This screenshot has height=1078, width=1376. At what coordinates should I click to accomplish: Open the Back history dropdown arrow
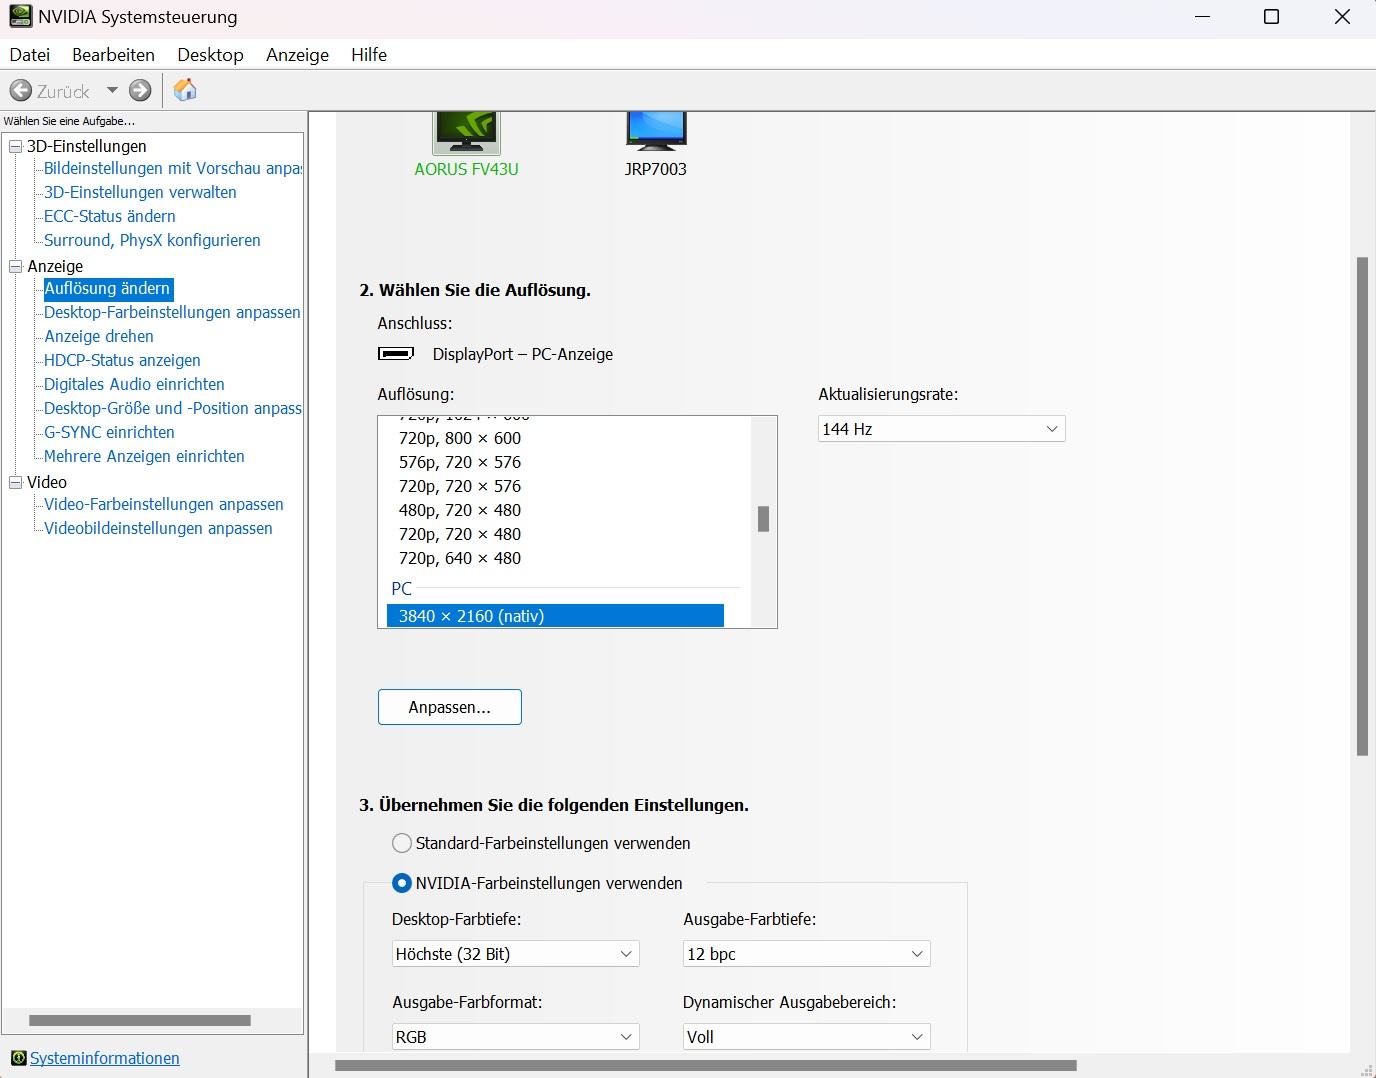tap(112, 91)
